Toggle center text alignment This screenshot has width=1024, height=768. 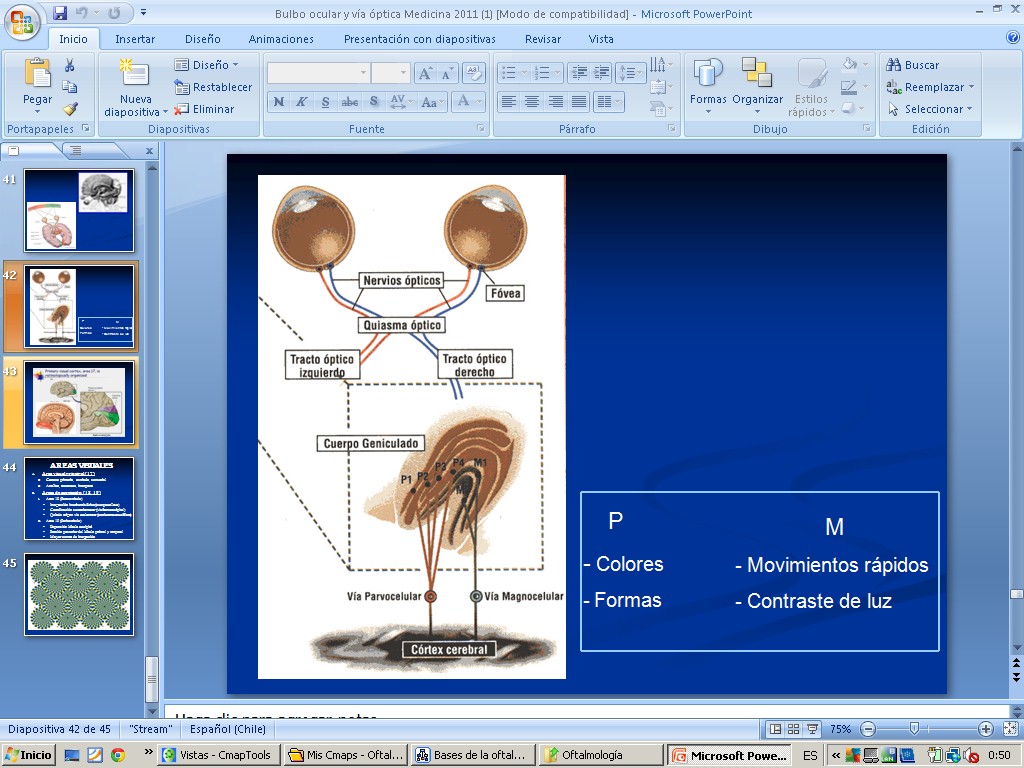point(531,102)
